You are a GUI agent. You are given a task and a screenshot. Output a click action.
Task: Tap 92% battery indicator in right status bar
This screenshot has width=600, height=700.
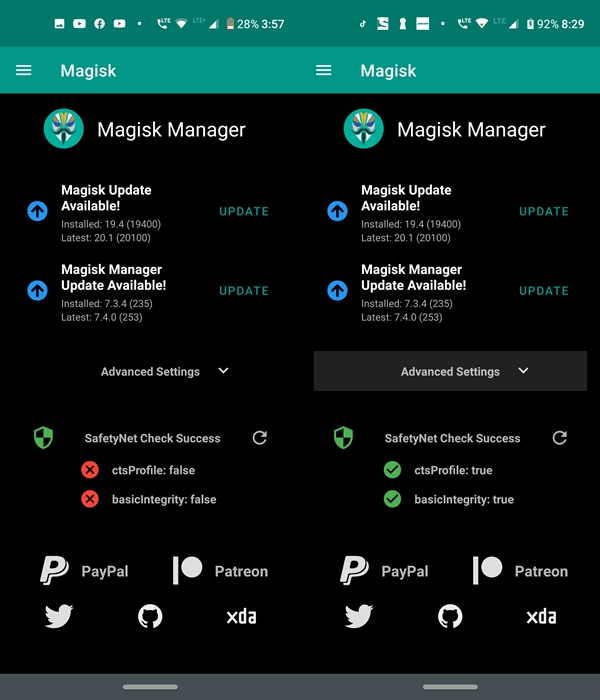(x=543, y=24)
